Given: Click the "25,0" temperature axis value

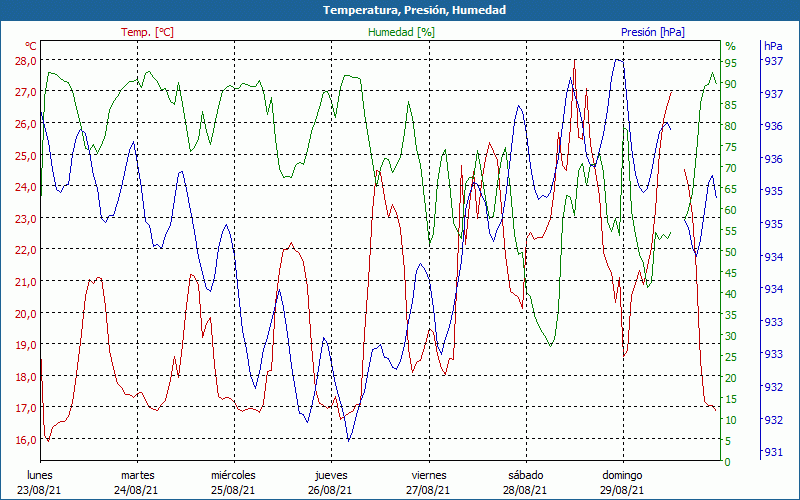Looking at the screenshot, I should (x=27, y=156).
